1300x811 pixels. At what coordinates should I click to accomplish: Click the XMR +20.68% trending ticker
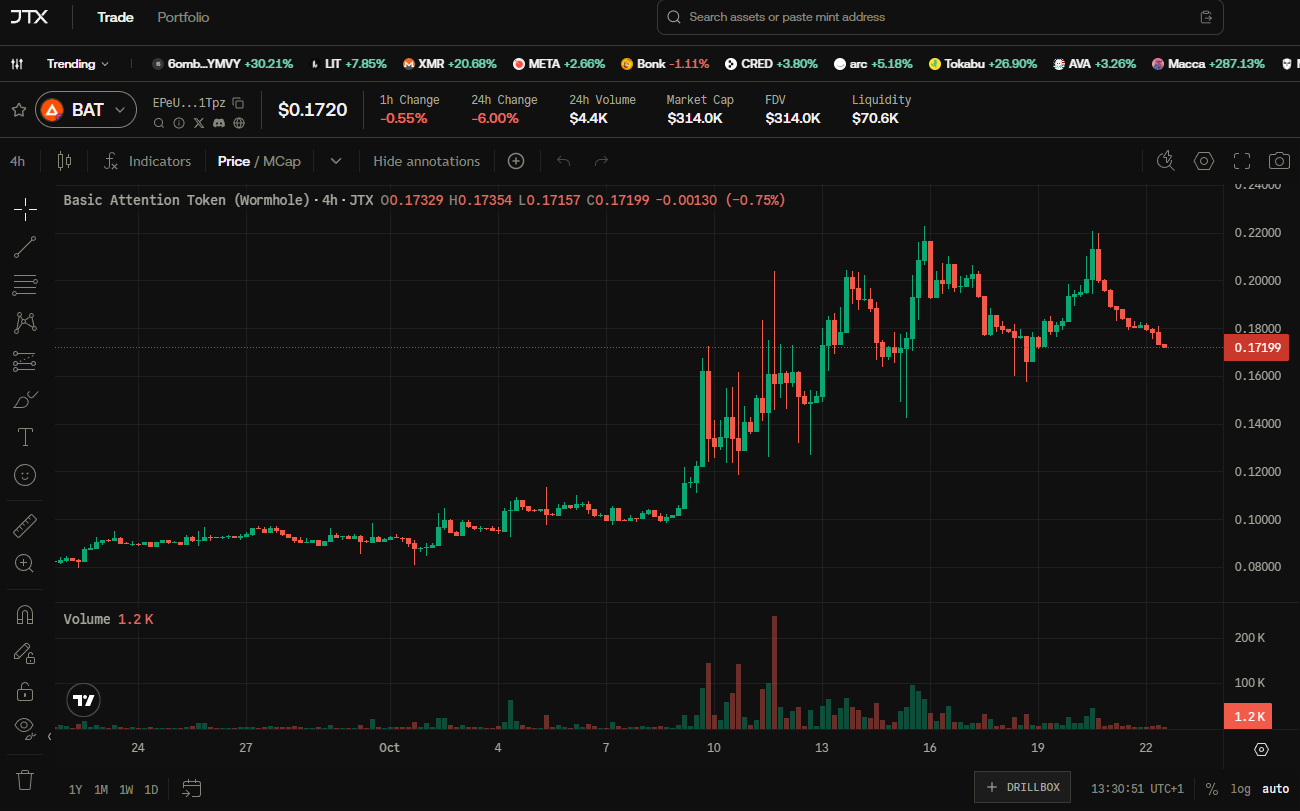click(449, 64)
